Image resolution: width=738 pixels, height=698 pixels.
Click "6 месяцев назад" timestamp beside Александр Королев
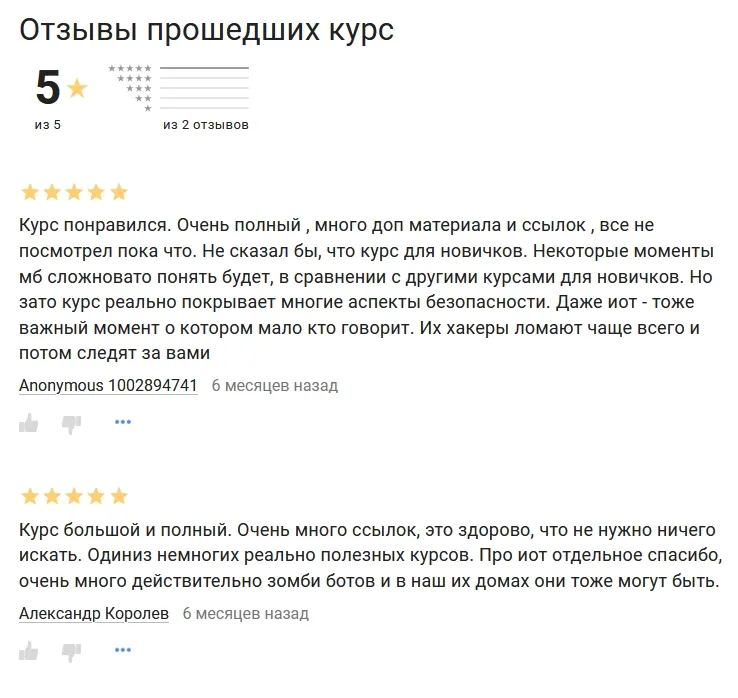[x=246, y=613]
